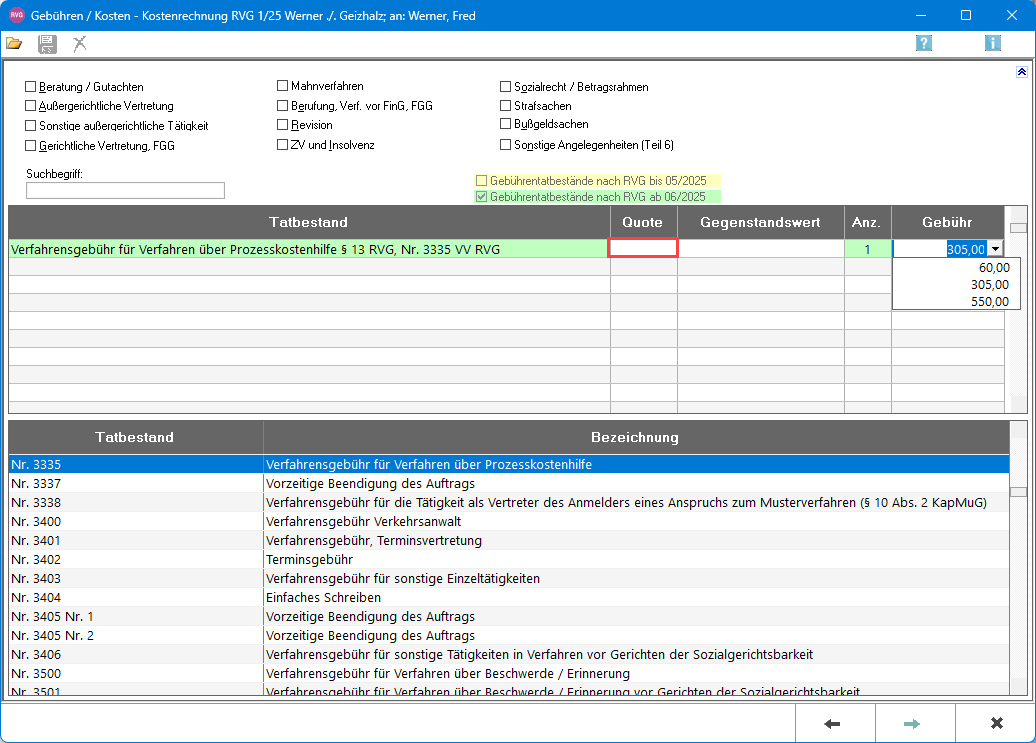Click 'Verfahrensgebühr für Verfahren über Beschwerde / Erinnerung'
This screenshot has height=743, width=1036.
tap(448, 674)
